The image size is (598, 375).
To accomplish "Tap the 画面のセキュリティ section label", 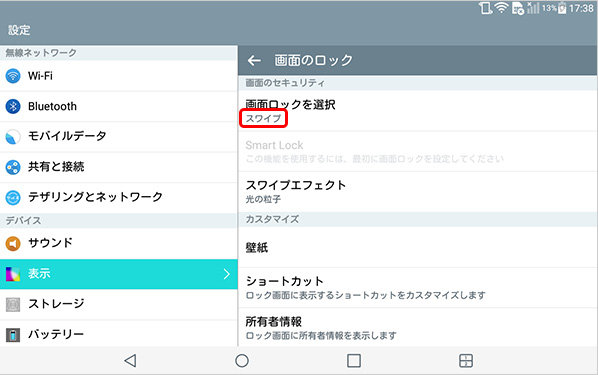I will point(285,83).
